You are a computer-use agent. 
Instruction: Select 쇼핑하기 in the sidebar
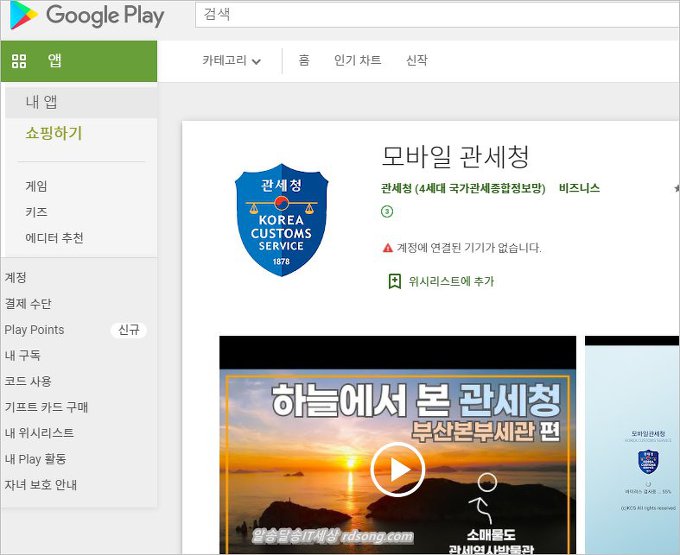click(54, 133)
